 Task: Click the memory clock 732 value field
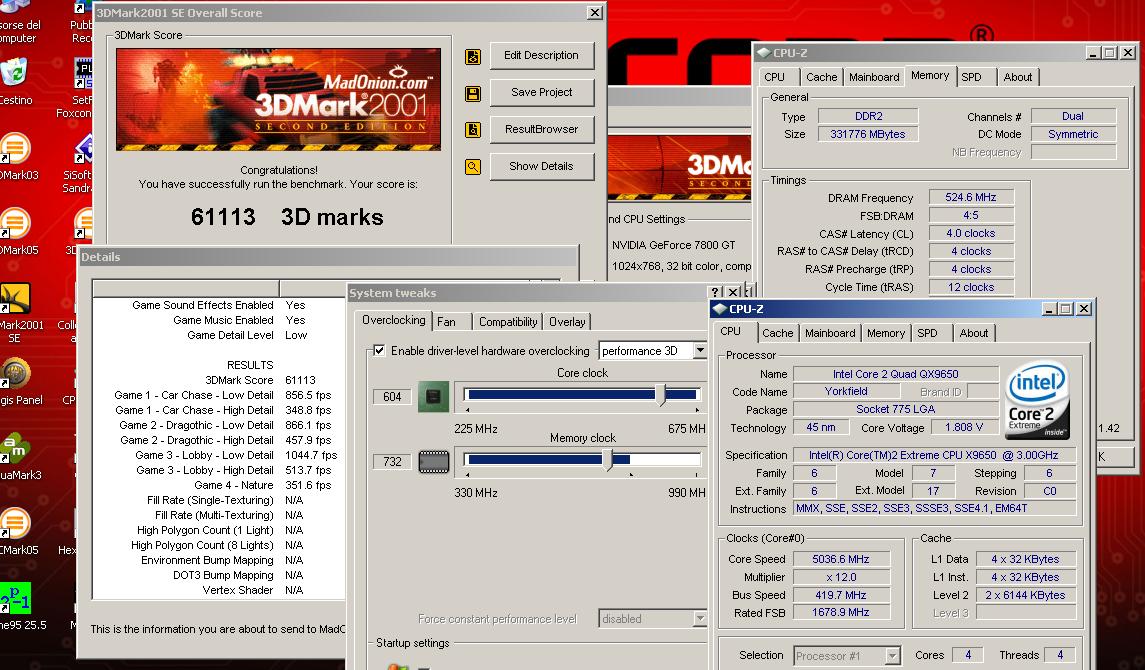coord(391,462)
